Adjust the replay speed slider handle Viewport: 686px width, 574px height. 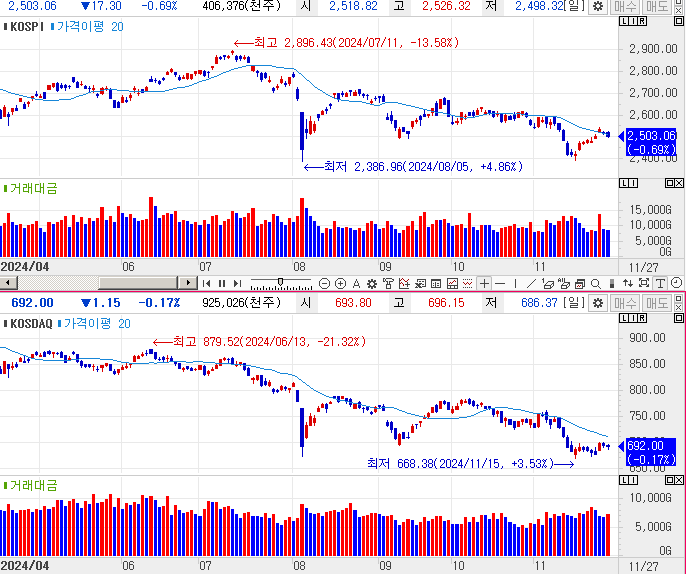click(x=280, y=282)
